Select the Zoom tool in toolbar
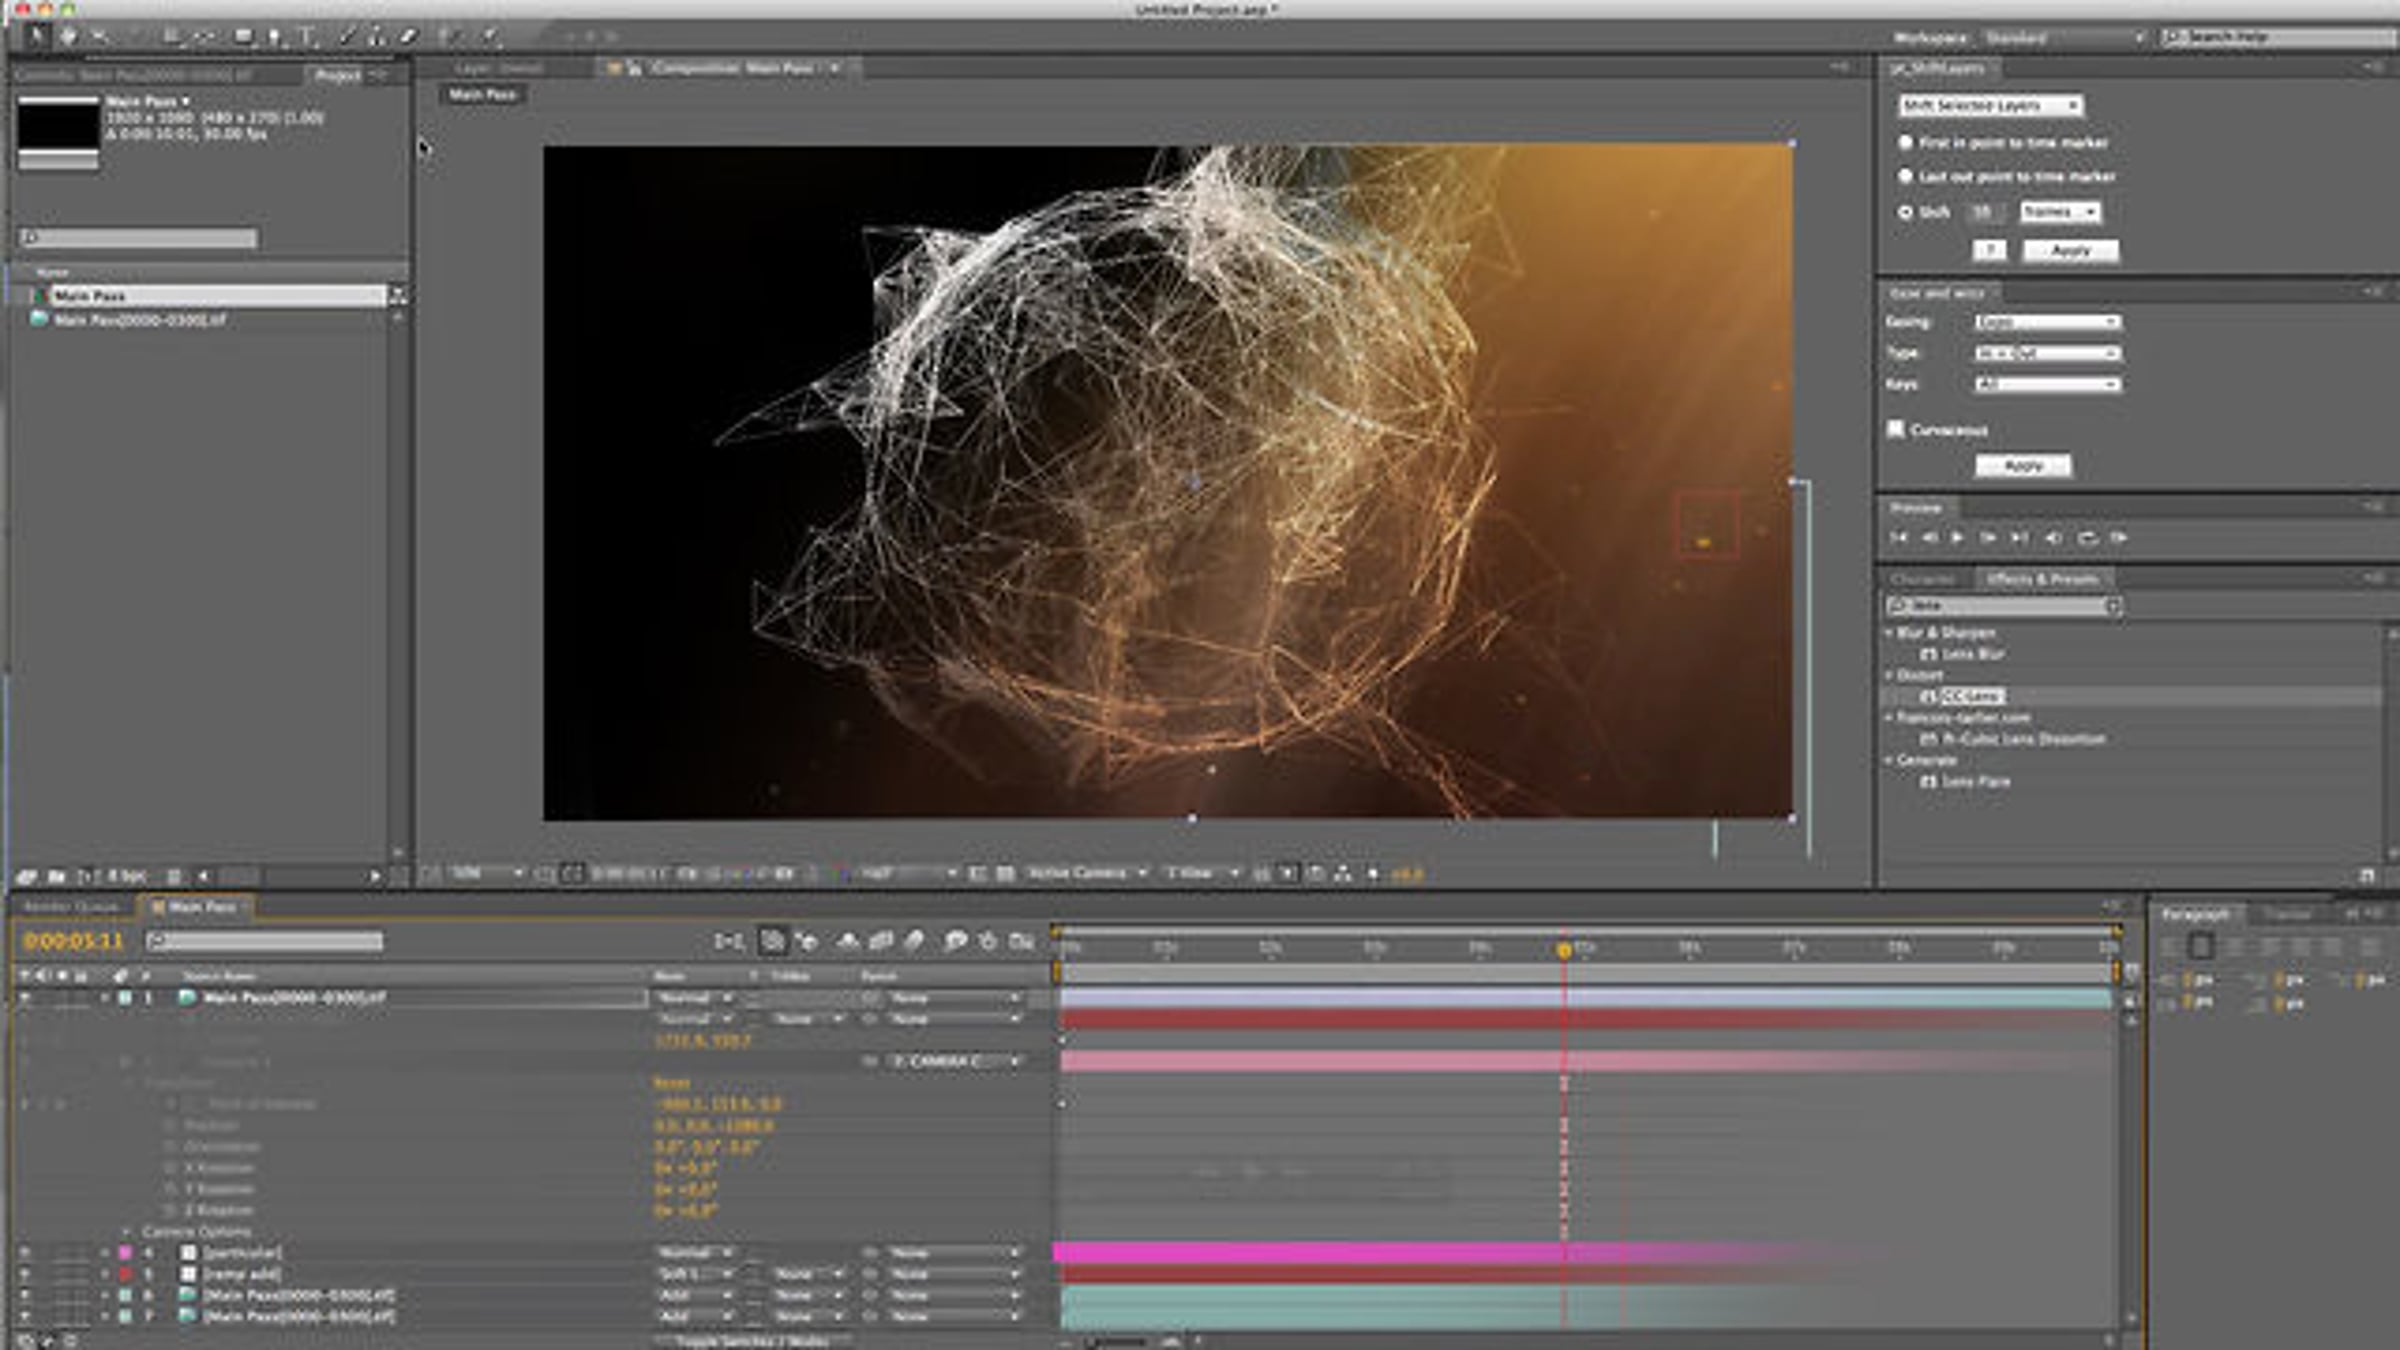This screenshot has width=2400, height=1350. 99,37
